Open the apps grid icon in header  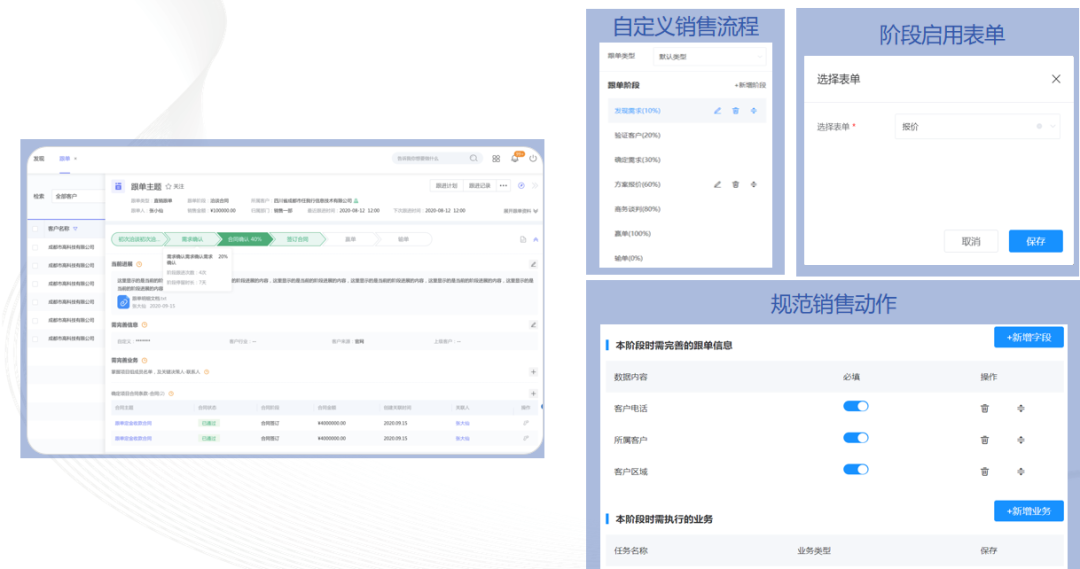click(x=496, y=158)
